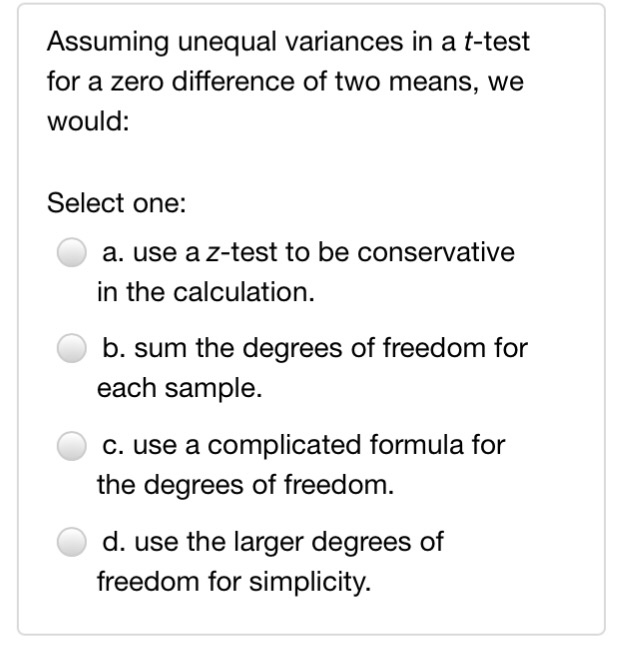This screenshot has height=653, width=633.
Task: Click the word "complicated" in option c
Action: click(x=284, y=446)
